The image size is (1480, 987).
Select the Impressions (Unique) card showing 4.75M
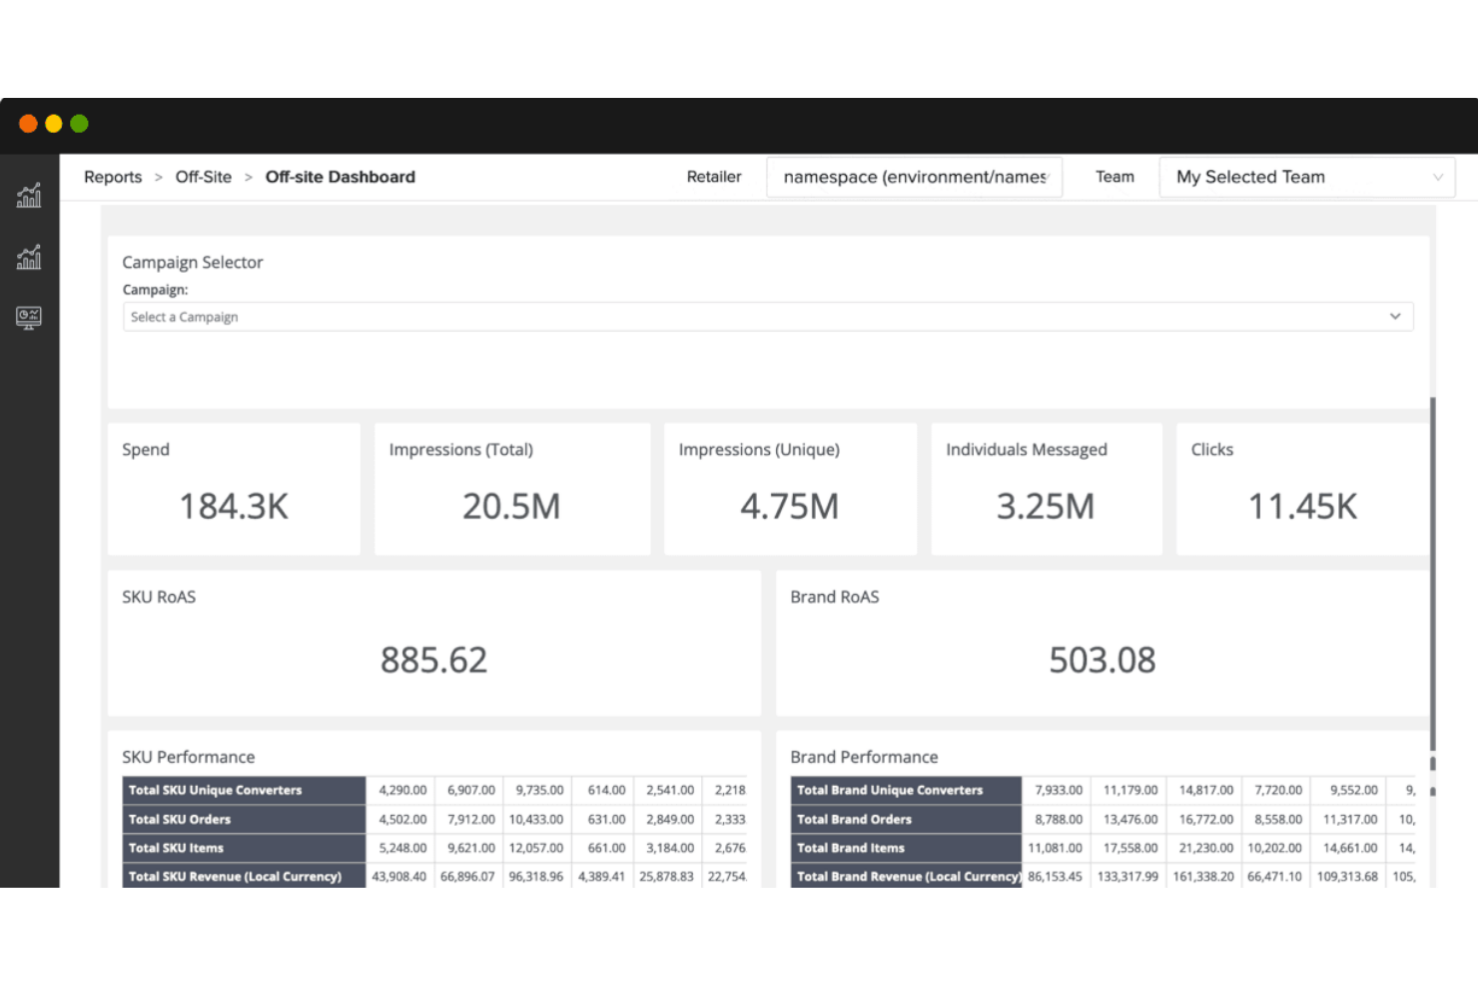pyautogui.click(x=789, y=488)
